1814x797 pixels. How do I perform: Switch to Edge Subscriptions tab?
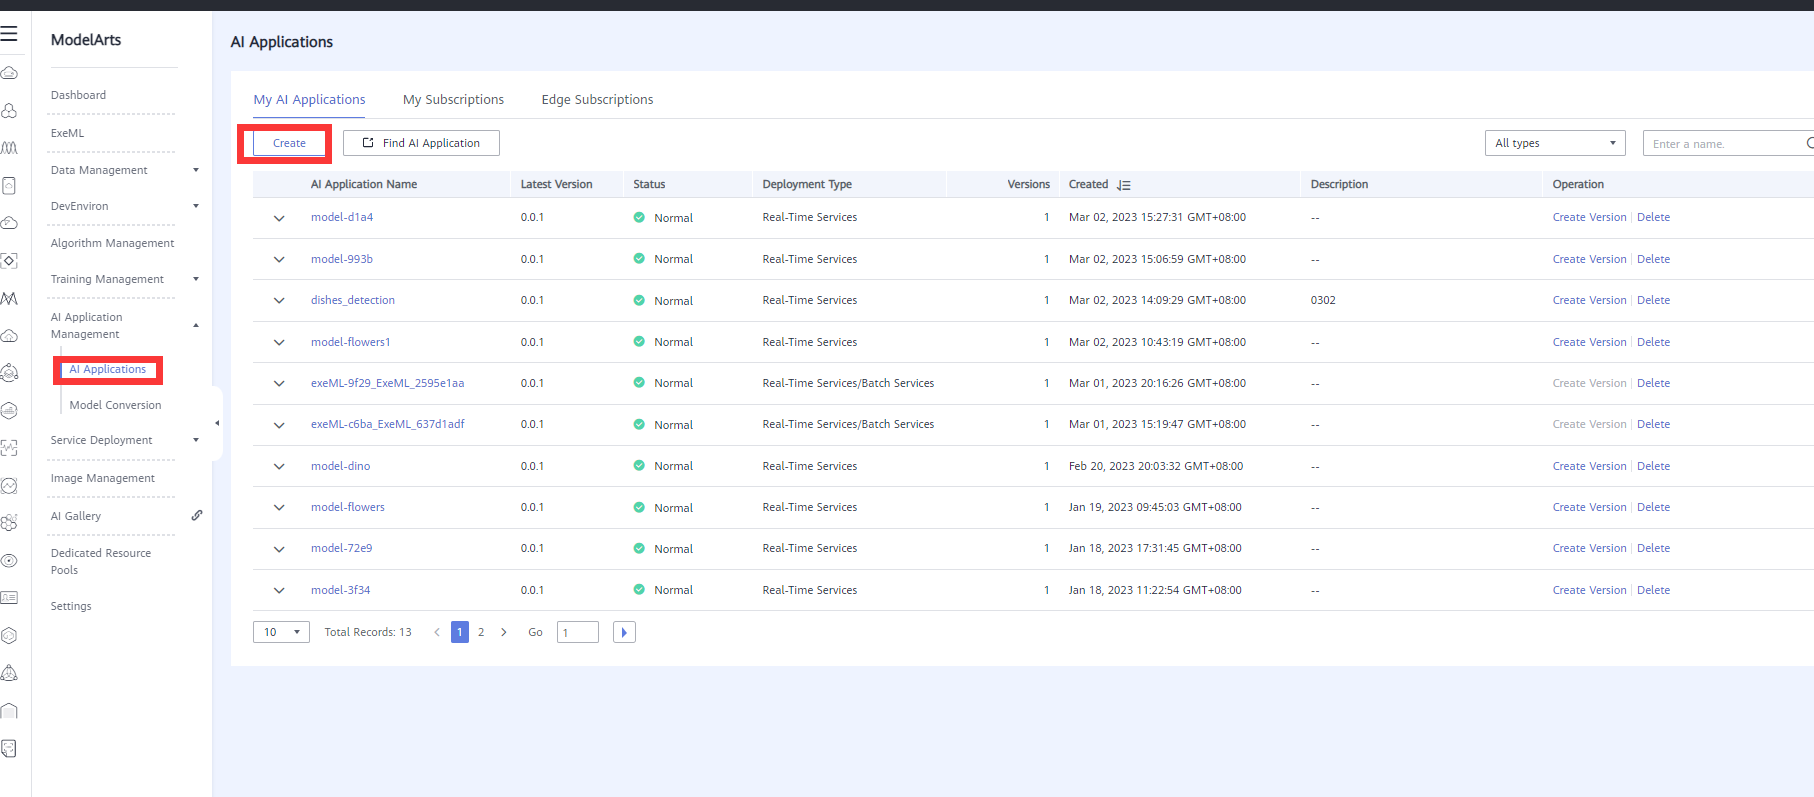coord(597,100)
